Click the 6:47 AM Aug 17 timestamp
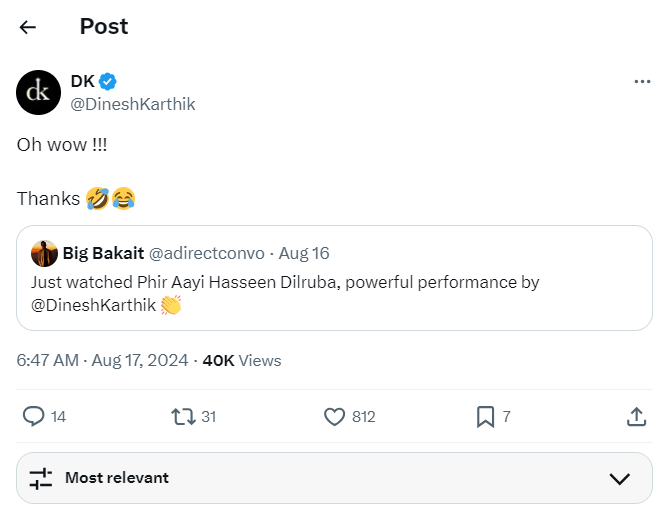The height and width of the screenshot is (511, 665). 102,360
